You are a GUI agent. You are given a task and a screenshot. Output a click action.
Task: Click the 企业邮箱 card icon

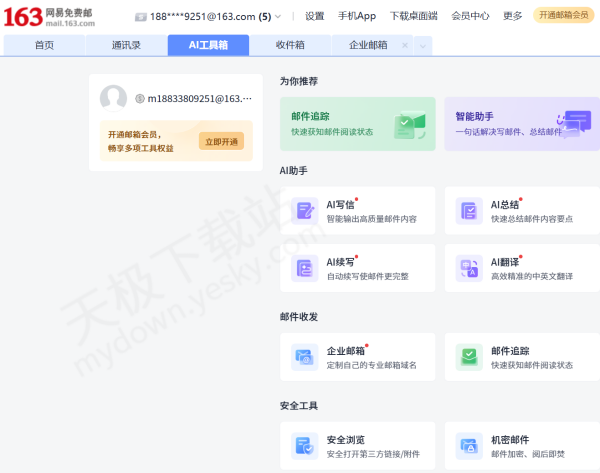pos(304,357)
